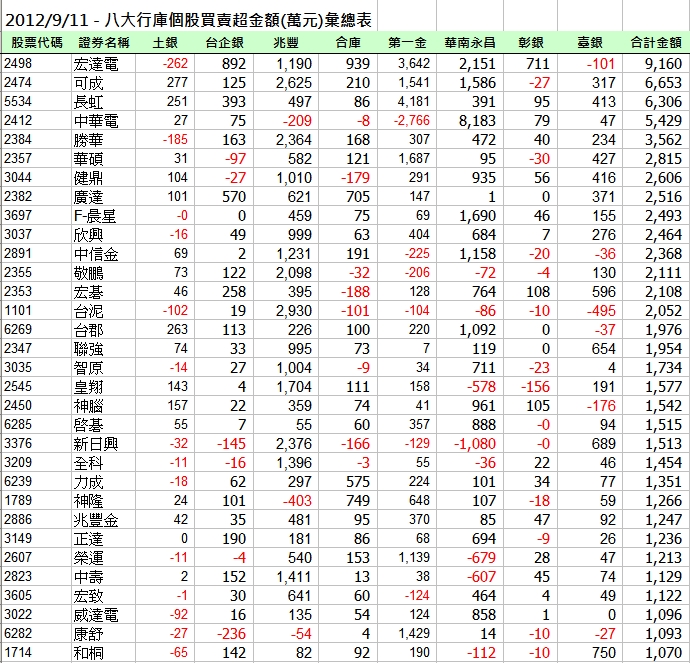
Task: Select the 彰銀 column header
Action: 531,43
